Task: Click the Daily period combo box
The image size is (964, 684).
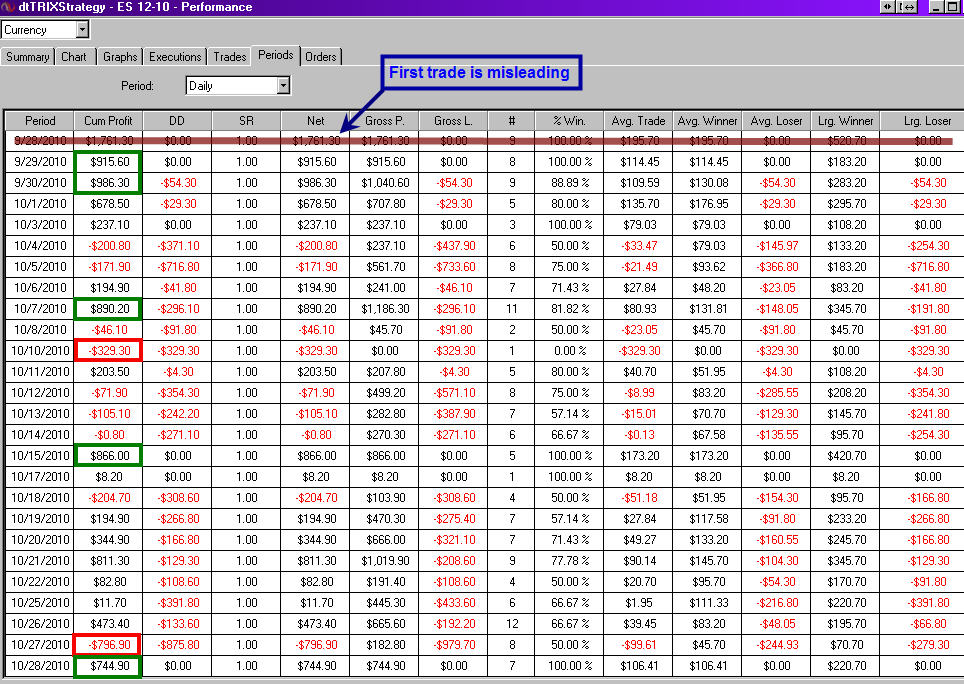Action: (x=238, y=85)
